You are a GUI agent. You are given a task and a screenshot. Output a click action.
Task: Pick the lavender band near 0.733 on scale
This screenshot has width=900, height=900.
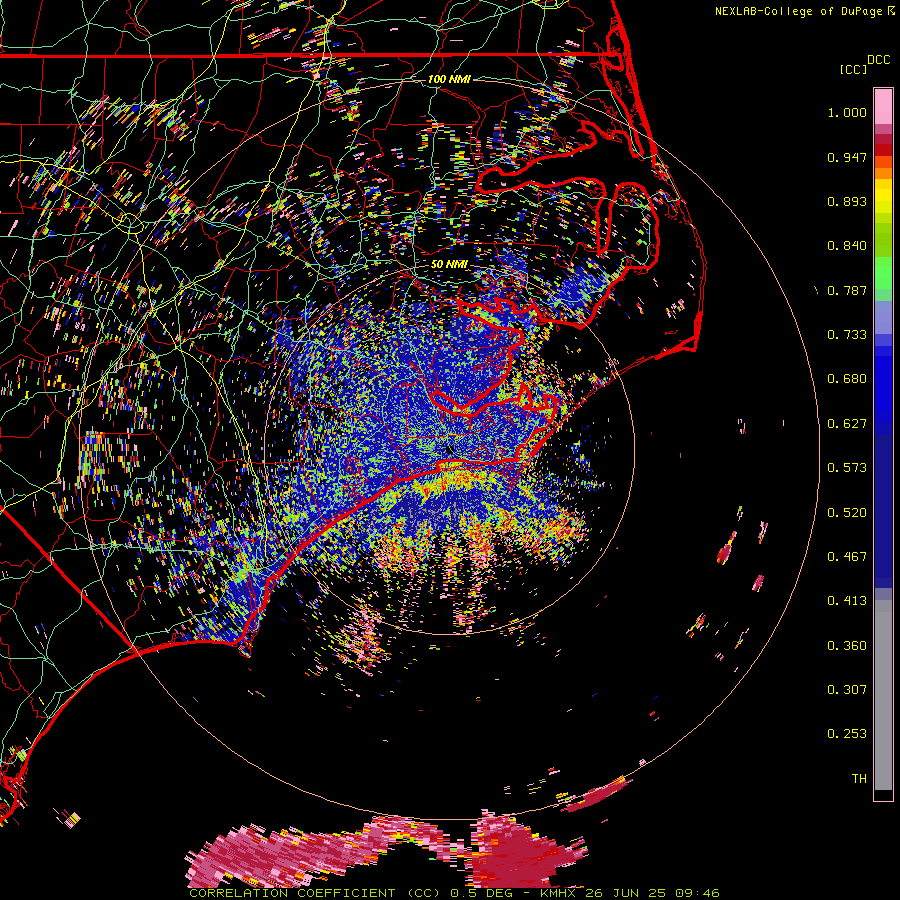(883, 317)
